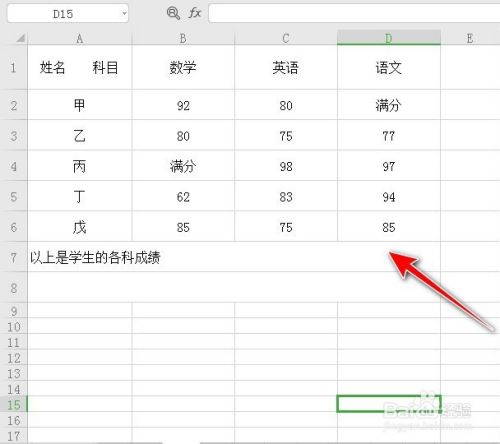500x444 pixels.
Task: Select row 5 header
Action: (14, 196)
